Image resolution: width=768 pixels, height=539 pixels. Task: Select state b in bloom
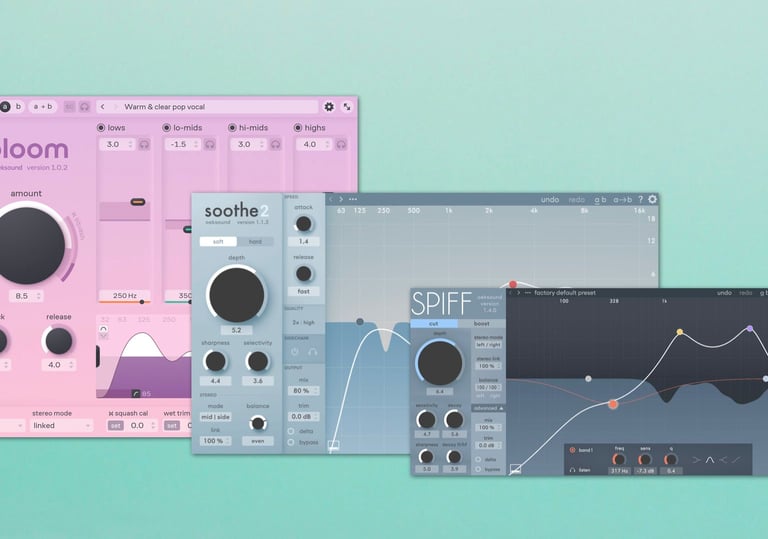point(19,106)
